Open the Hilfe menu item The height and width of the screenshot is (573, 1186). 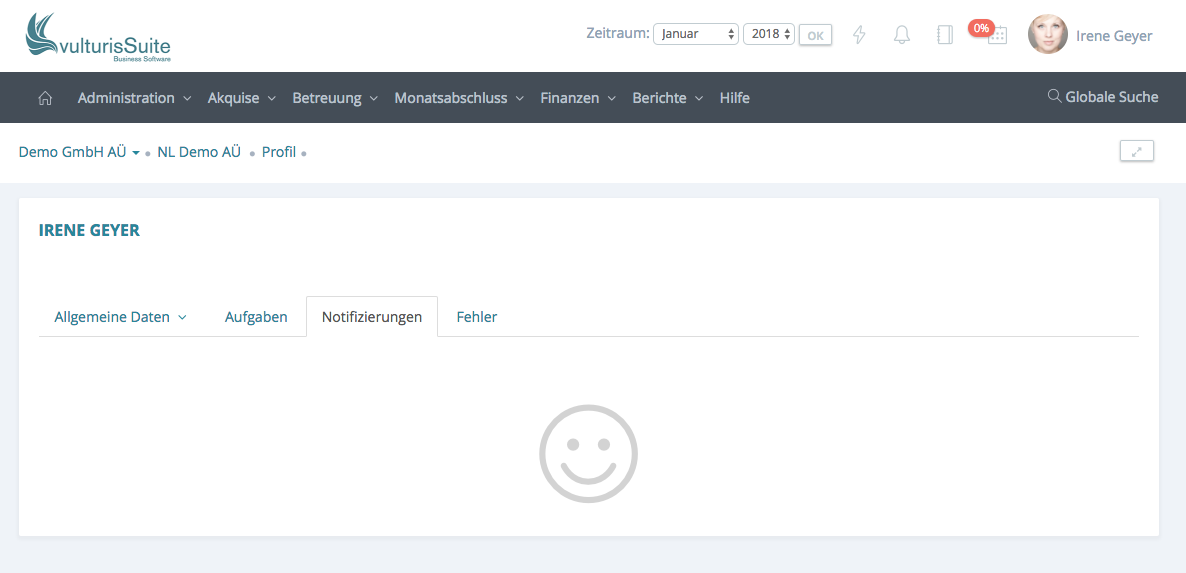click(x=734, y=98)
